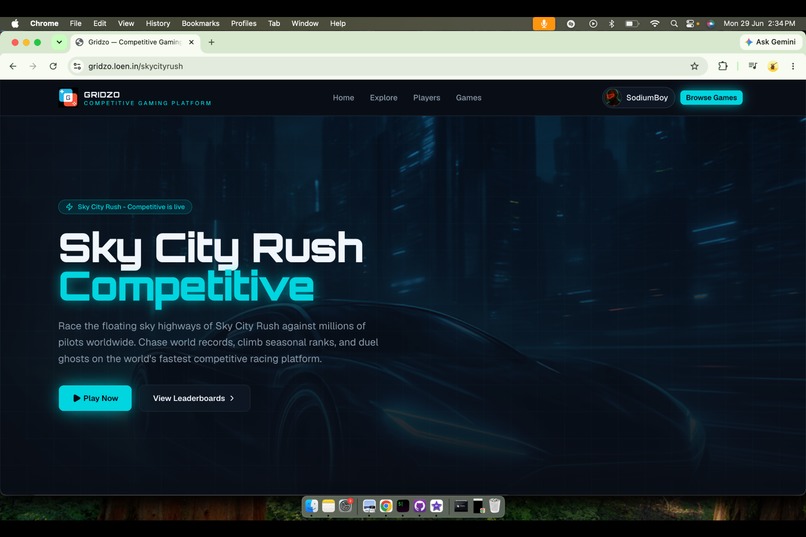This screenshot has width=806, height=537.
Task: Open the Profiles menu
Action: coord(244,24)
